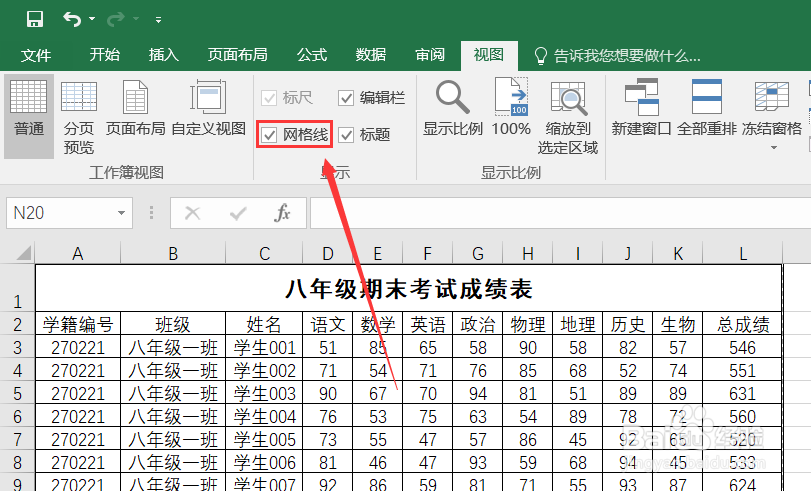Click the 班级 header cell
The height and width of the screenshot is (491, 811).
point(173,324)
